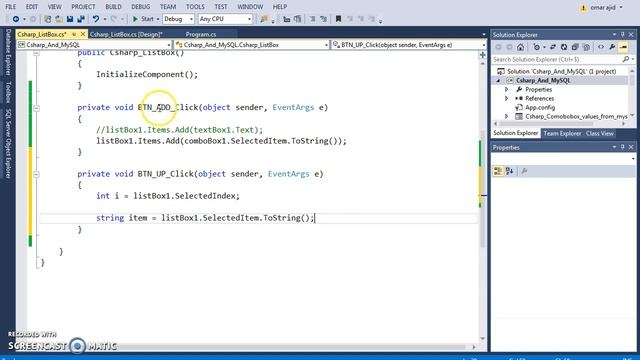This screenshot has height=360, width=640.
Task: Click the user account name omar ajid
Action: pyautogui.click(x=602, y=7)
